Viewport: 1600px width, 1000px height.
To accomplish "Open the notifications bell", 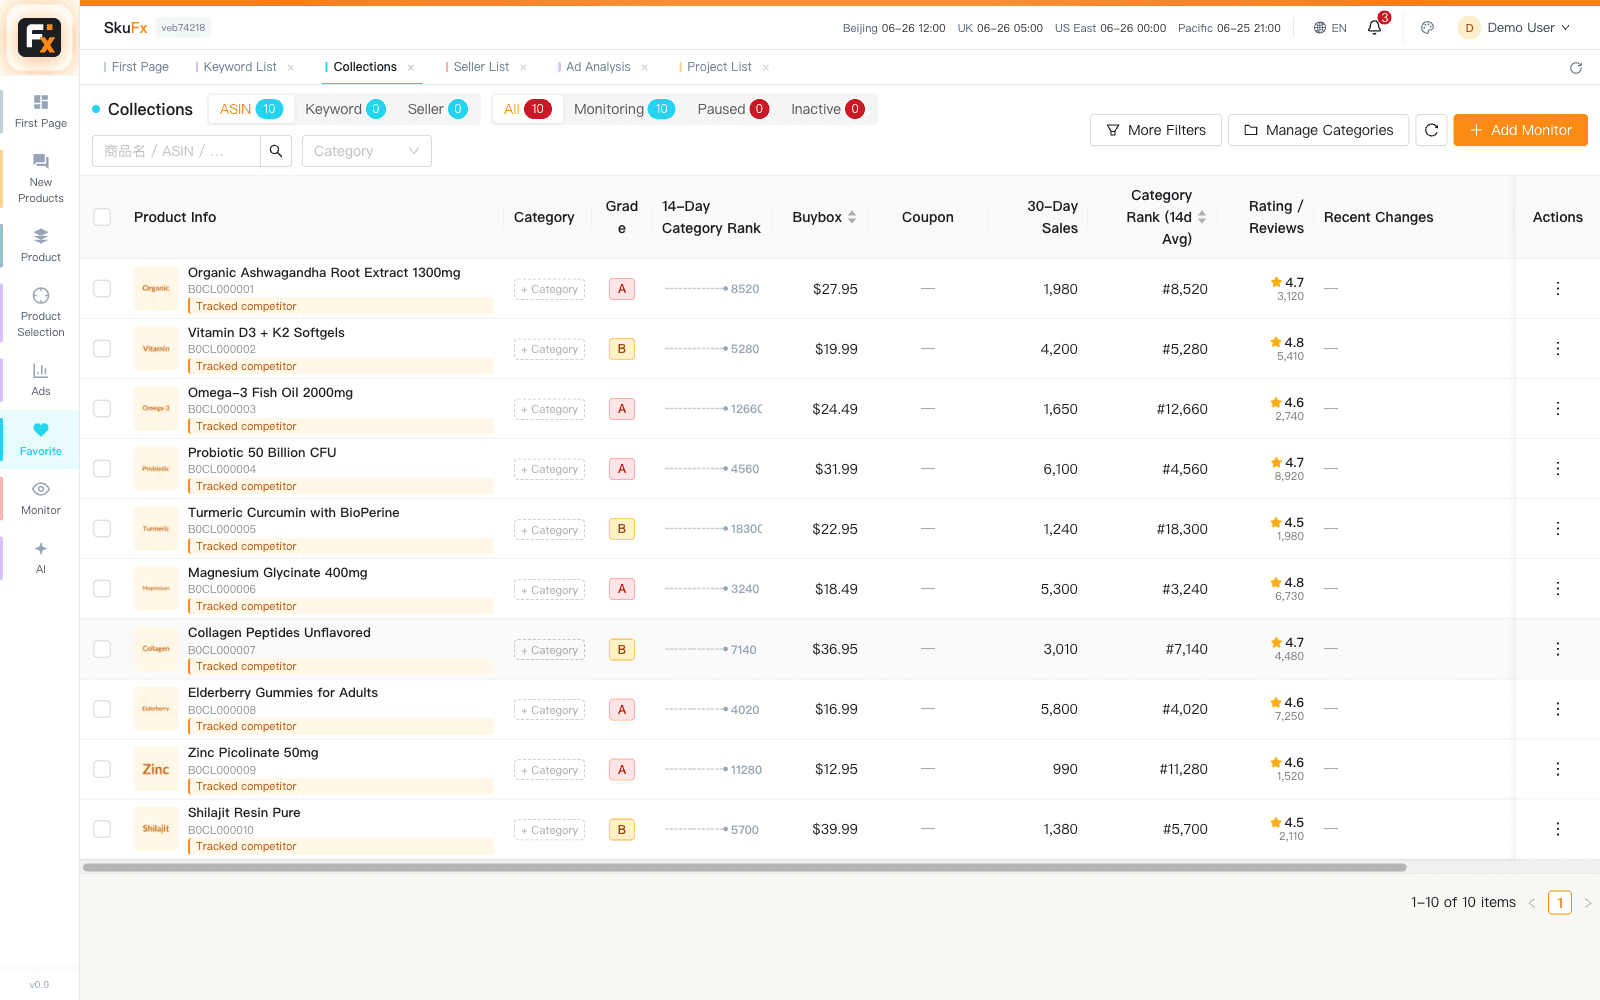I will [x=1375, y=28].
